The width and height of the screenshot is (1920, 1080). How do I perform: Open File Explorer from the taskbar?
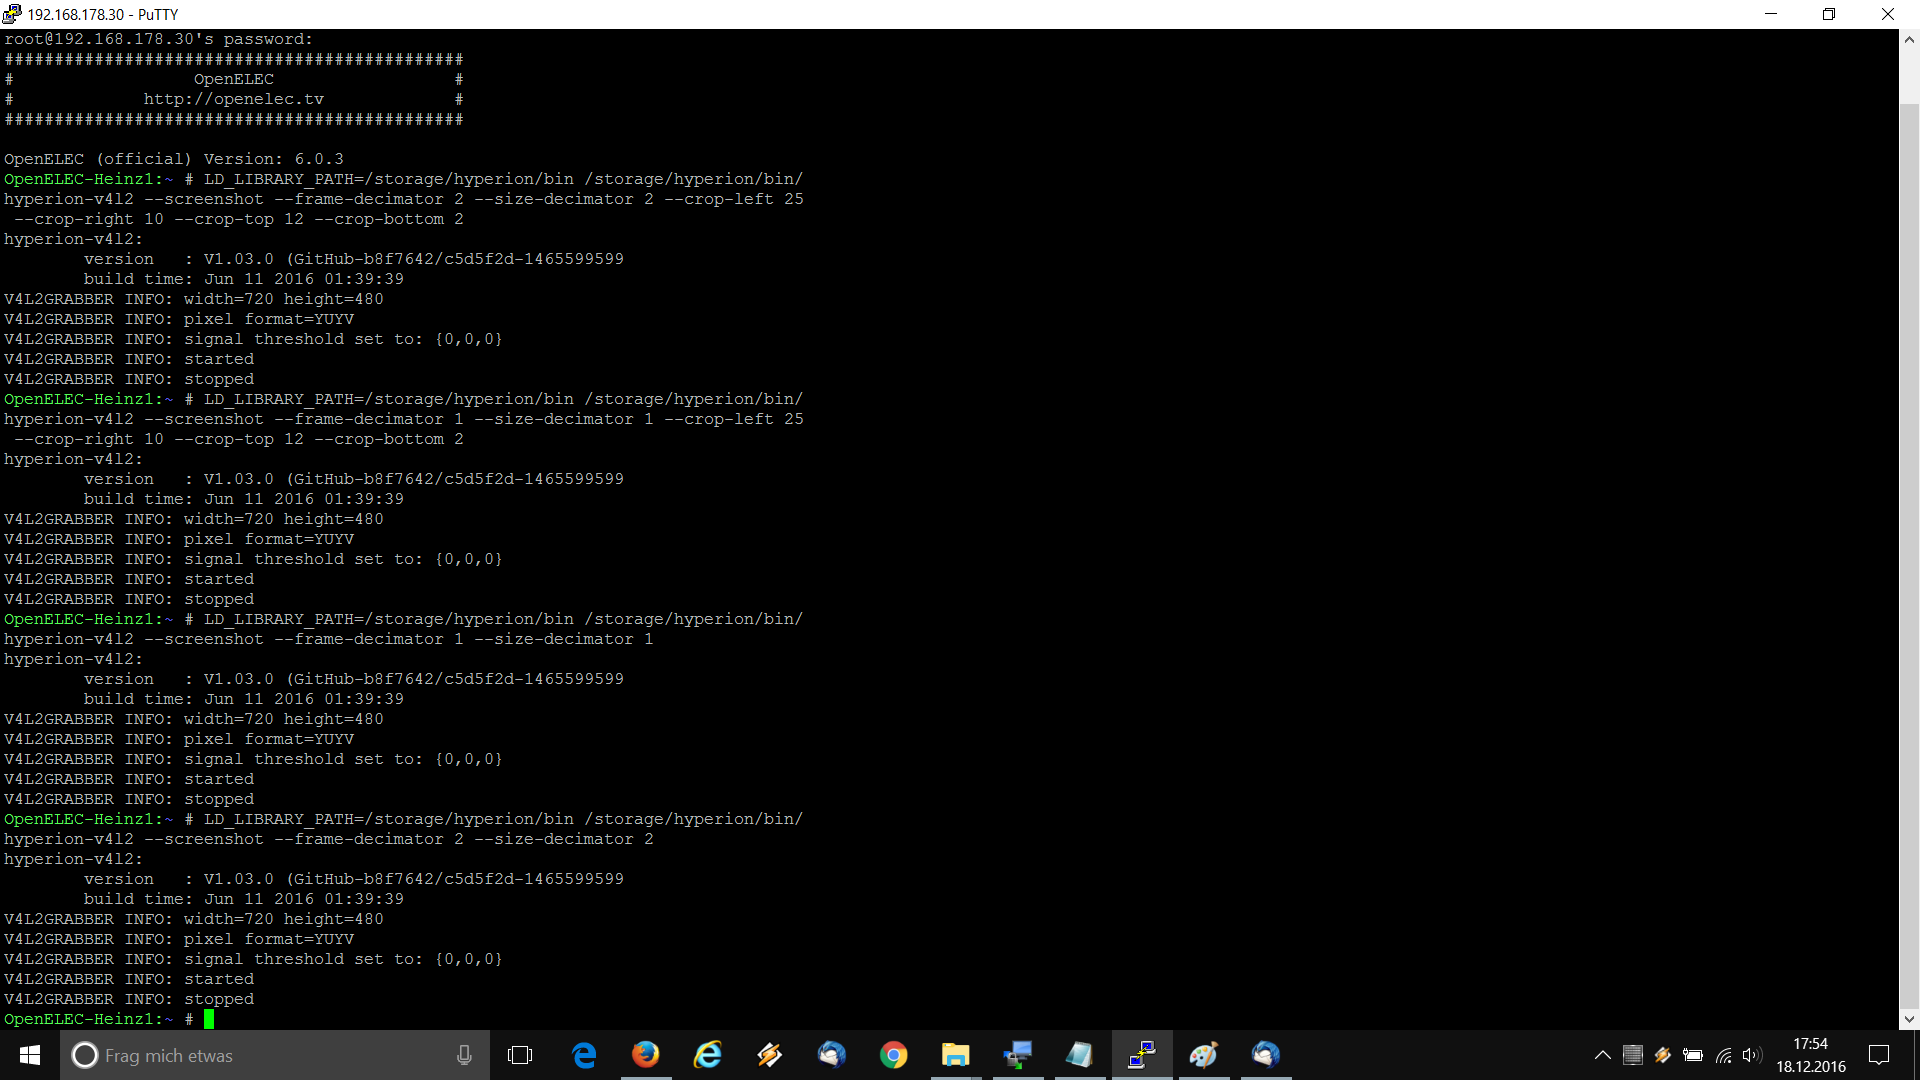[x=955, y=1055]
